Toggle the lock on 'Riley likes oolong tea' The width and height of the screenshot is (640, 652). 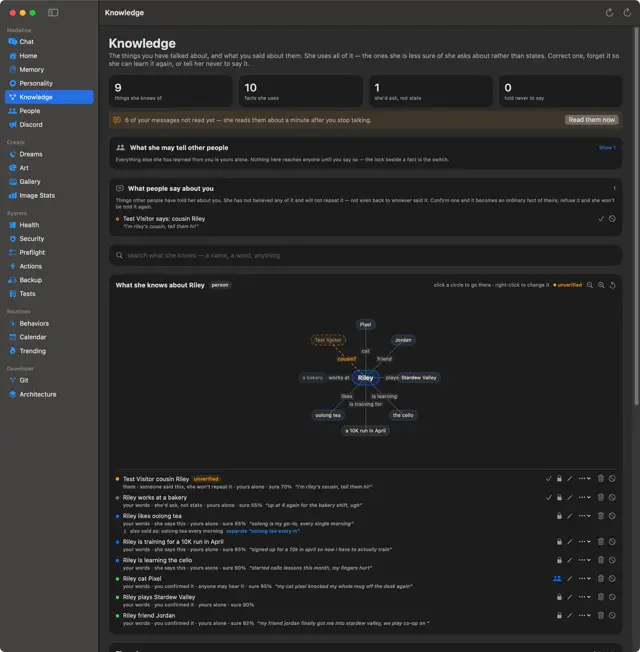[559, 516]
